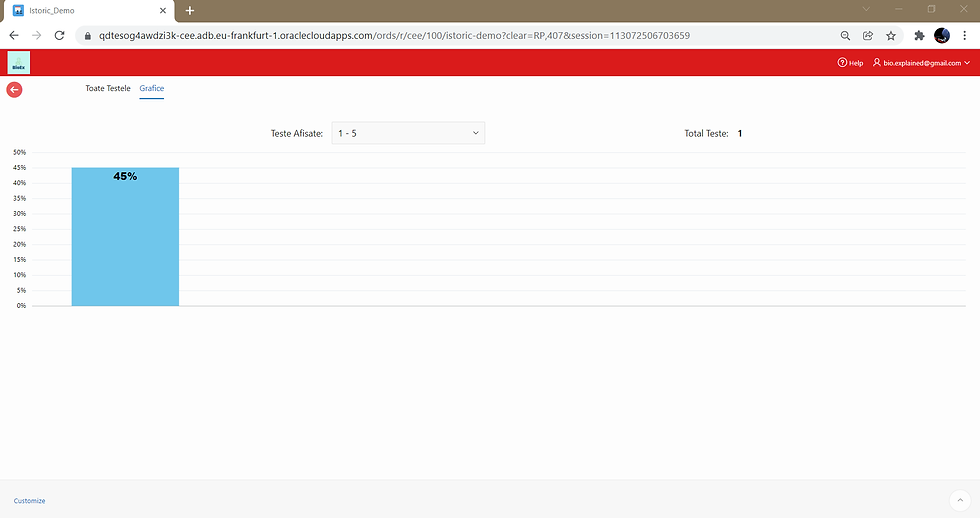Select the Istoric_Demo browser tab
The image size is (980, 518).
(88, 11)
